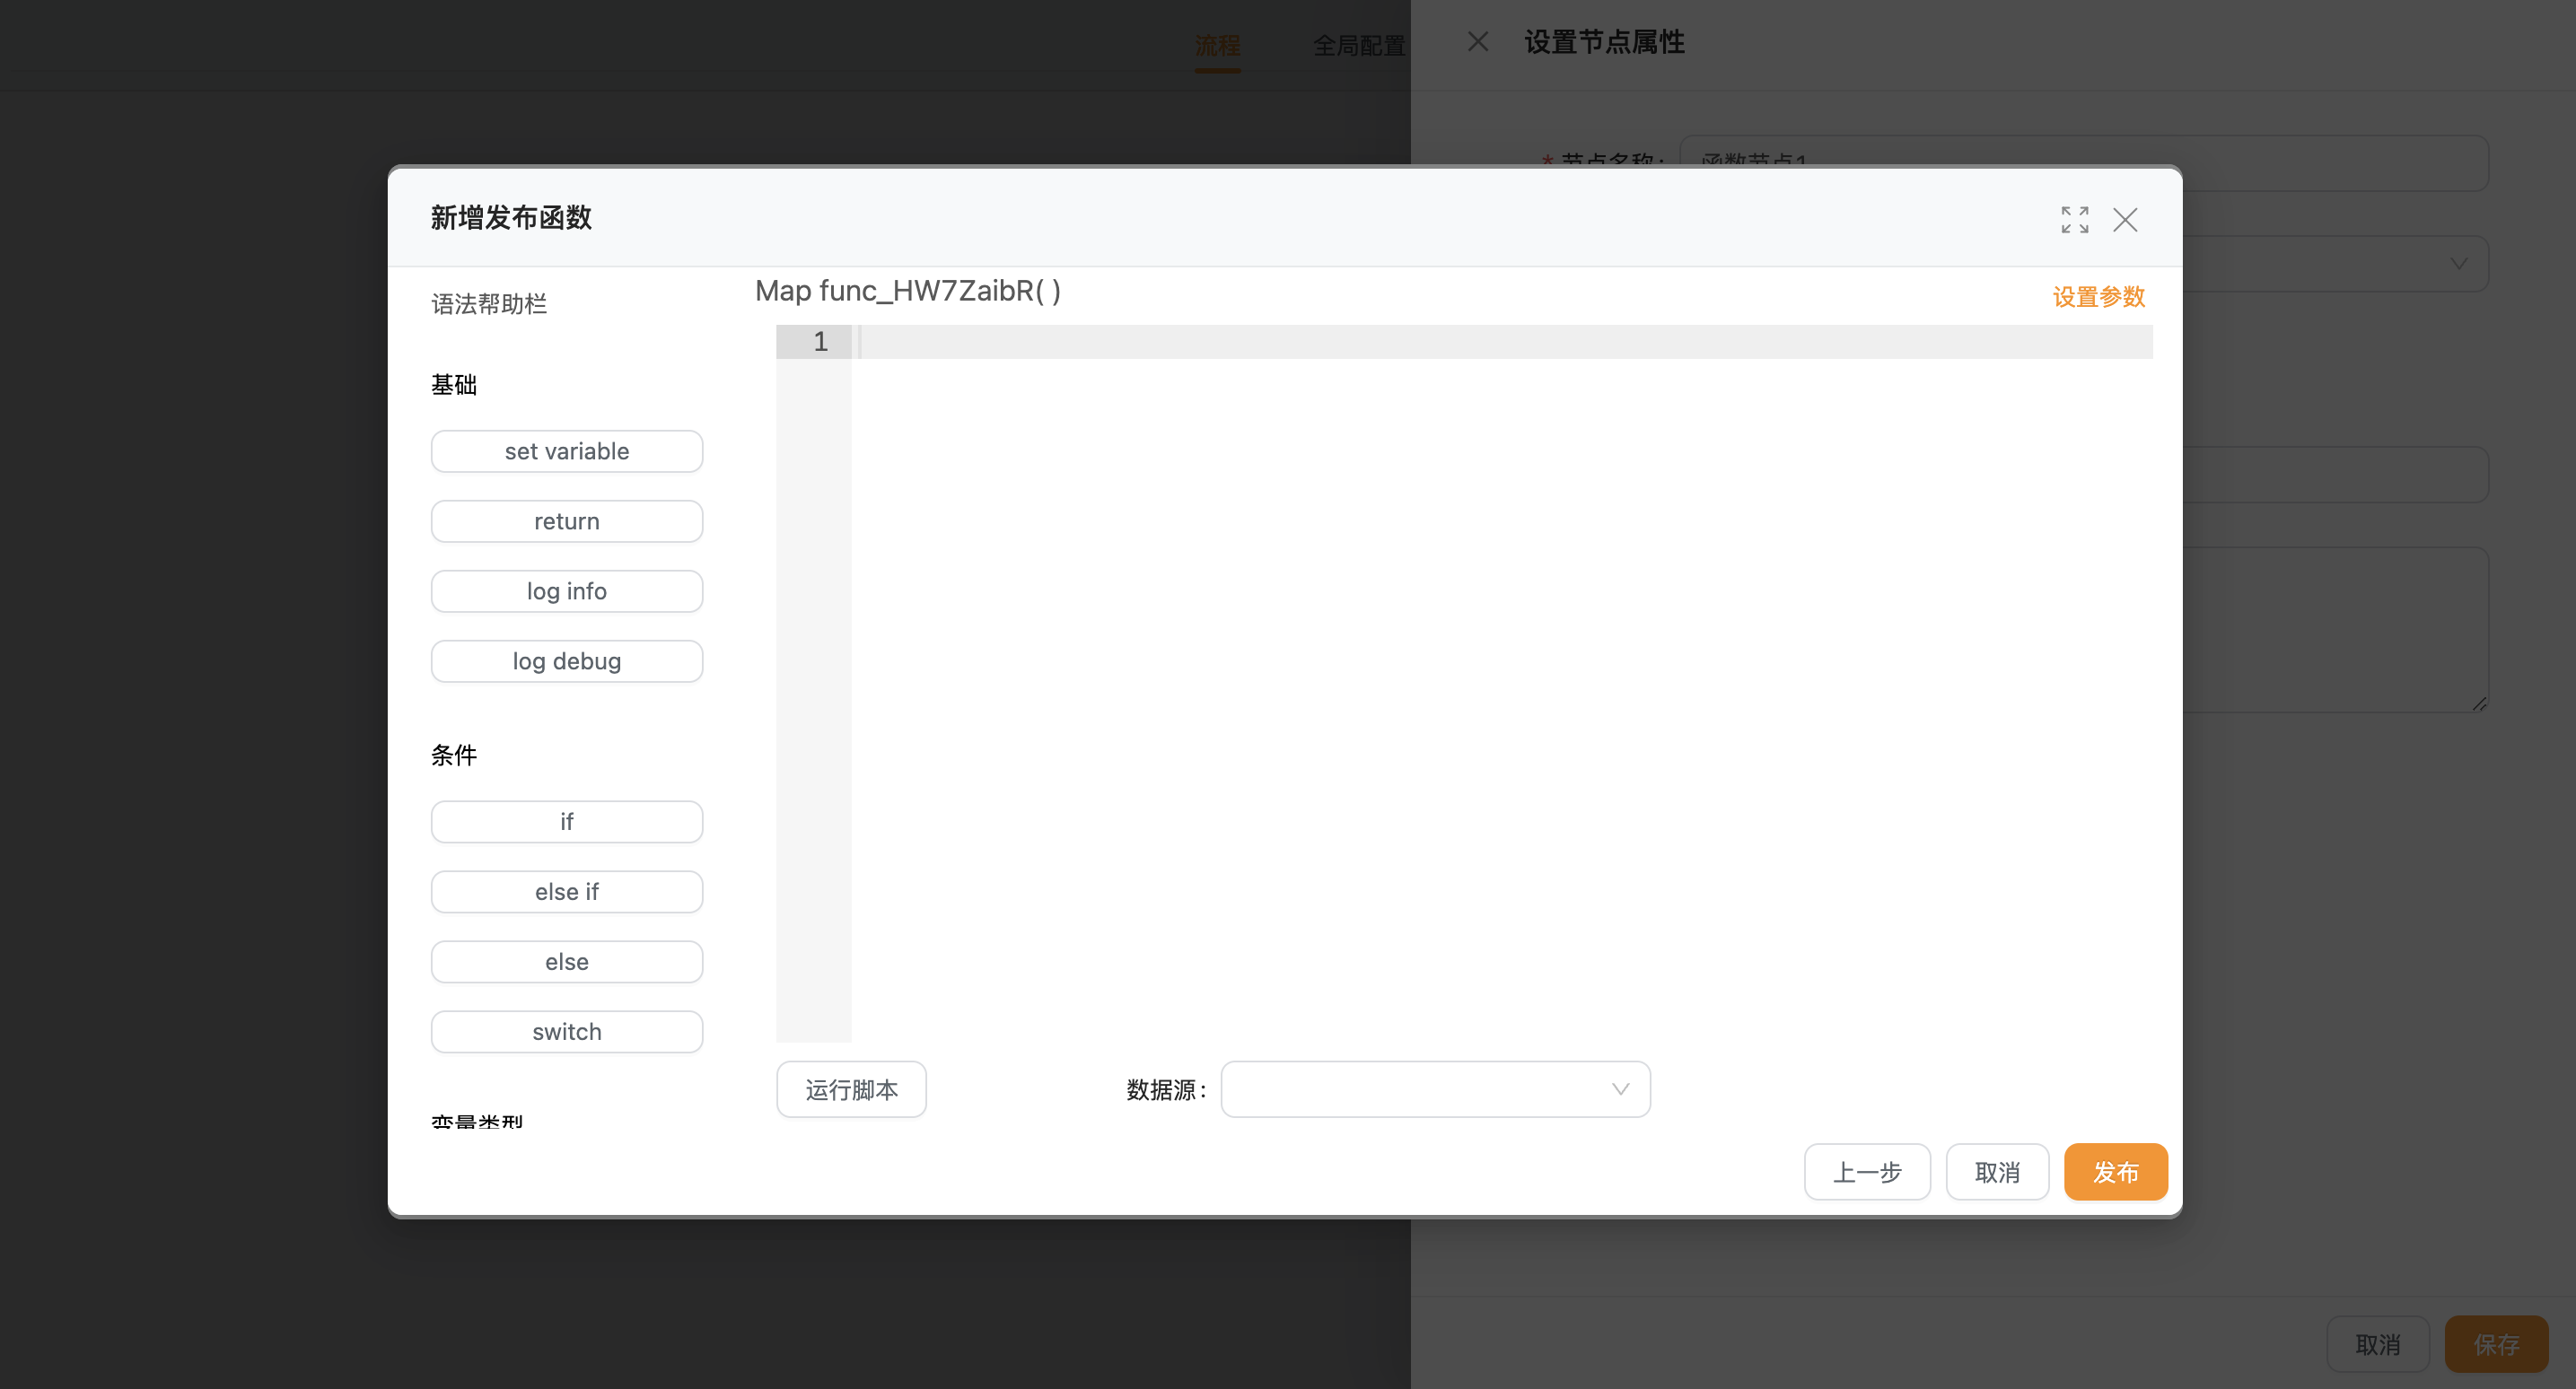Click the function signature Map func_HW7ZaibR()
The width and height of the screenshot is (2576, 1389).
coord(907,291)
